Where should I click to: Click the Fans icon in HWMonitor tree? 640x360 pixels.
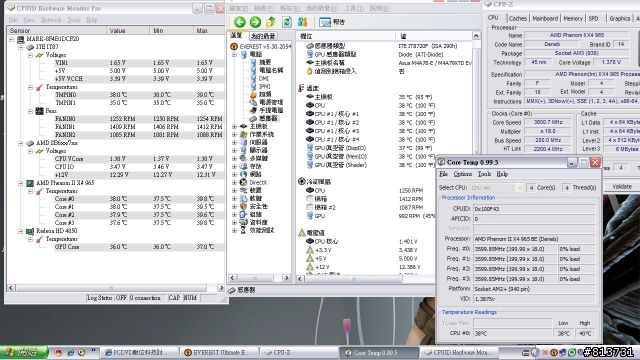(40, 111)
